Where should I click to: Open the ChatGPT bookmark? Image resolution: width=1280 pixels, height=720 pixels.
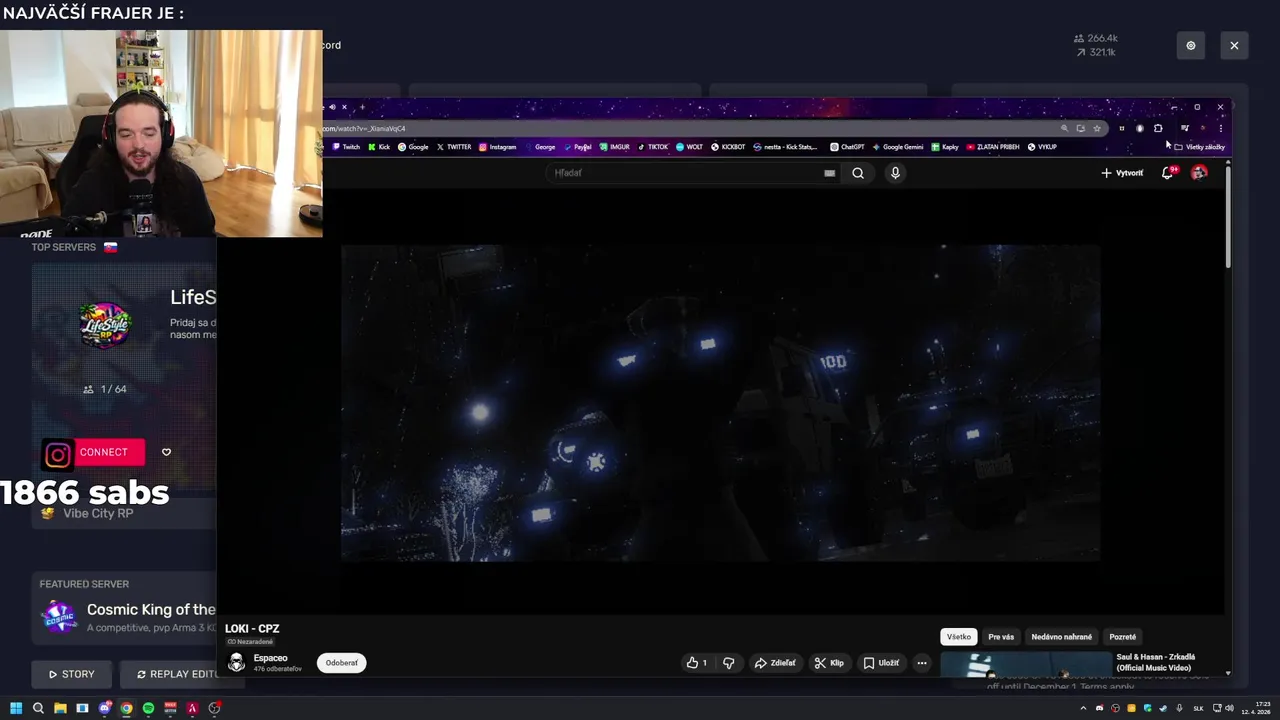(x=847, y=147)
